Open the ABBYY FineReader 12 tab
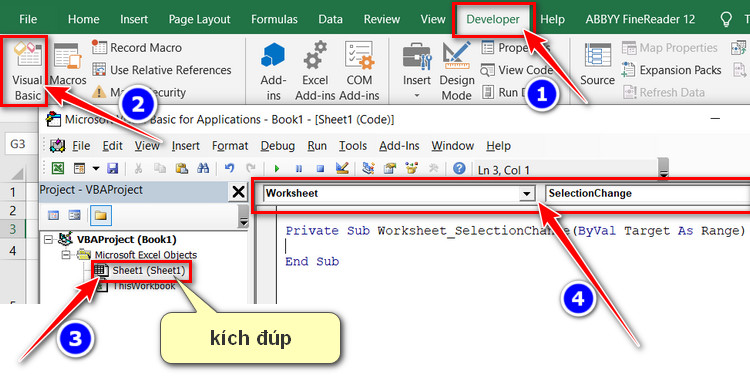Viewport: 750px width, 382px height. click(x=640, y=19)
